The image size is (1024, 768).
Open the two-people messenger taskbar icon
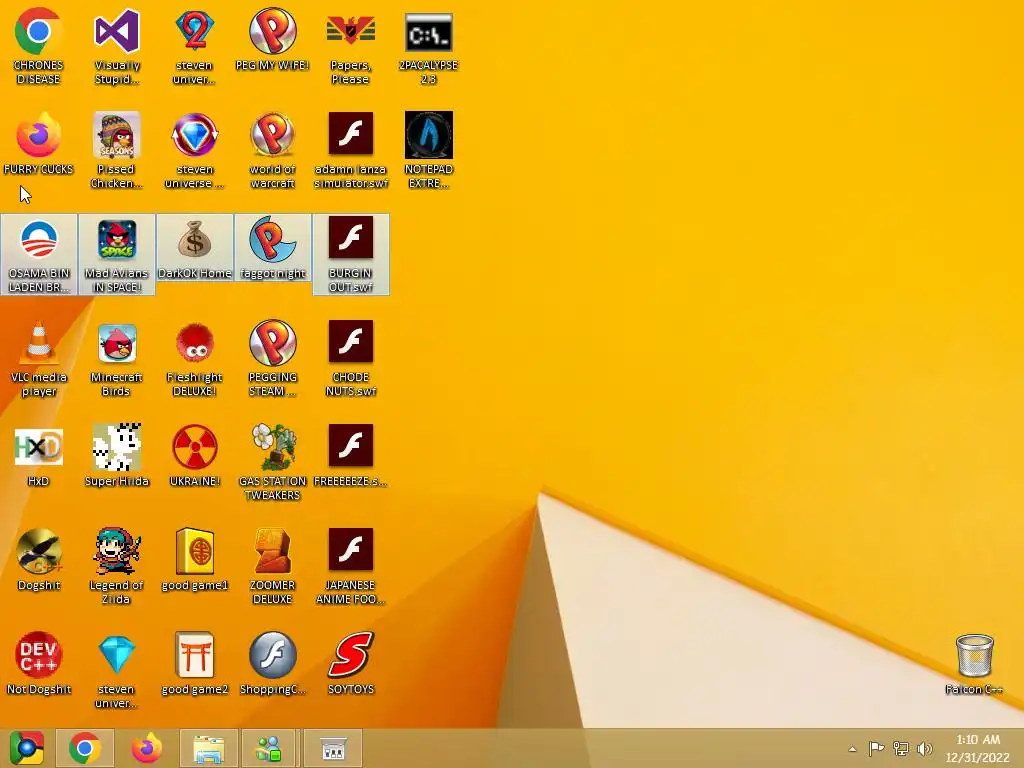268,748
